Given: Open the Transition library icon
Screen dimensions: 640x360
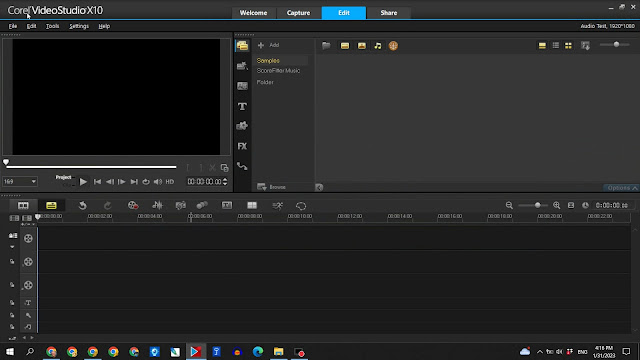Looking at the screenshot, I should pyautogui.click(x=242, y=86).
